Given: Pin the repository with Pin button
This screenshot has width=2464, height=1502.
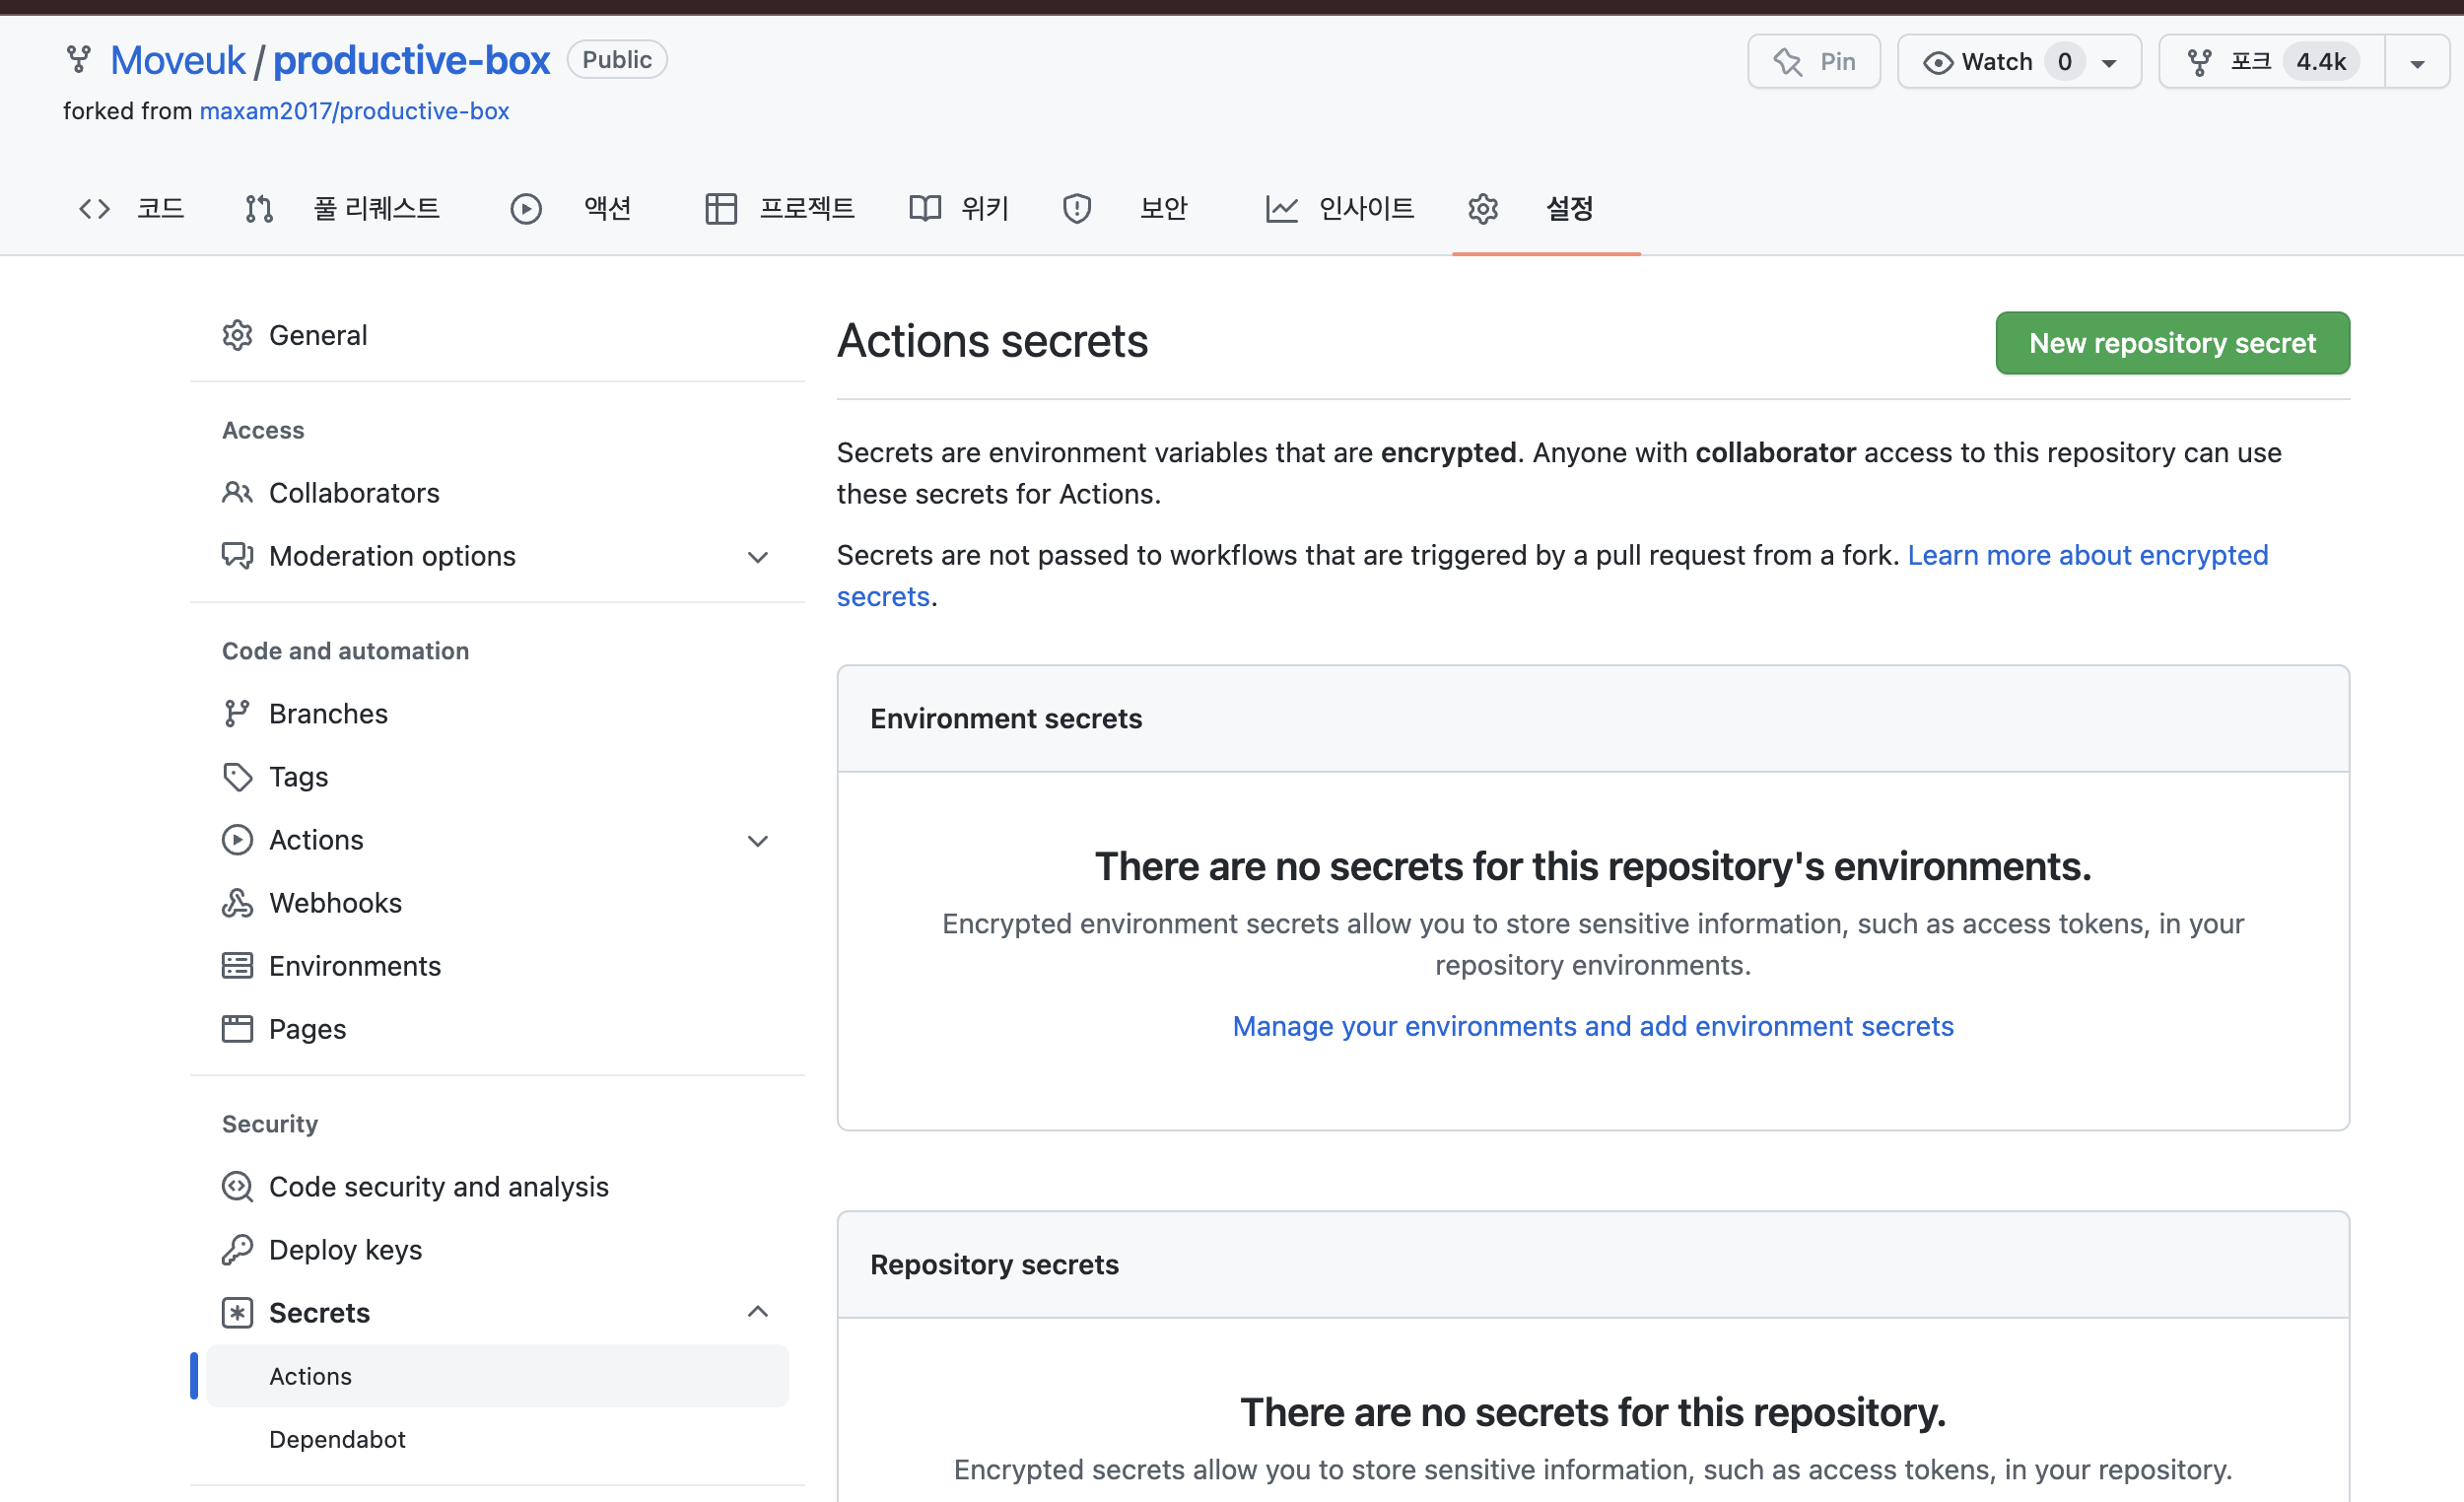Looking at the screenshot, I should pyautogui.click(x=1813, y=62).
